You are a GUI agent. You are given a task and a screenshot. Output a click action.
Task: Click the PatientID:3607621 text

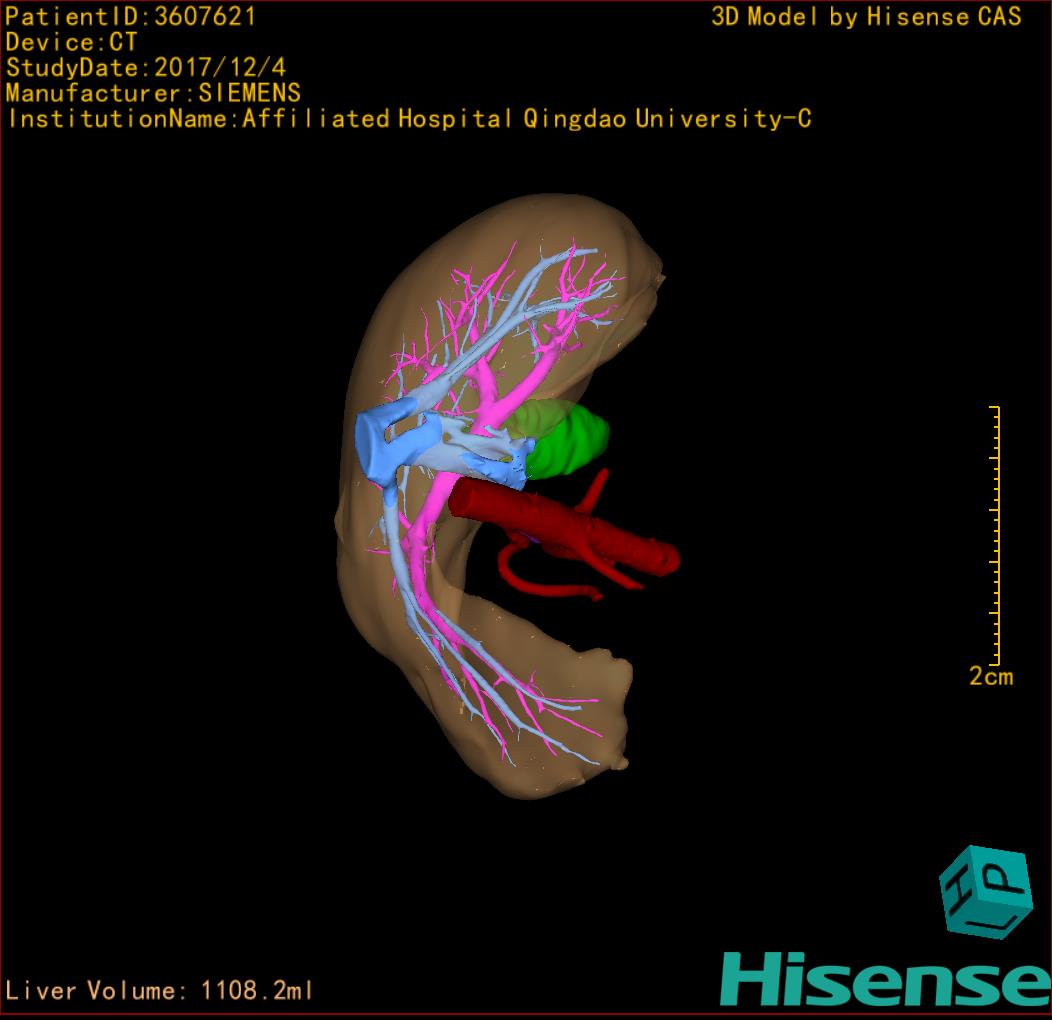coord(131,17)
